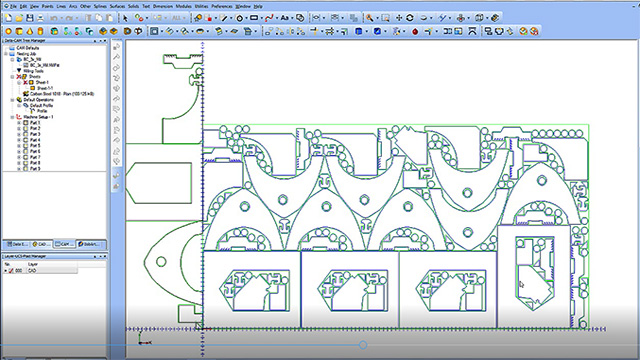The image size is (640, 360).
Task: Open a file with the folder icon
Action: (x=19, y=18)
